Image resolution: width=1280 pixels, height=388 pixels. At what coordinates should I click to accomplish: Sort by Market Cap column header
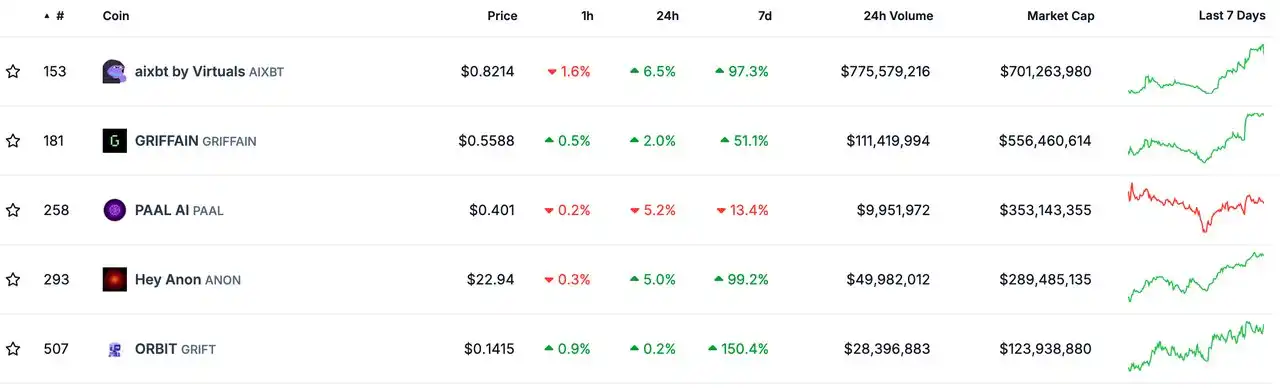tap(1060, 16)
